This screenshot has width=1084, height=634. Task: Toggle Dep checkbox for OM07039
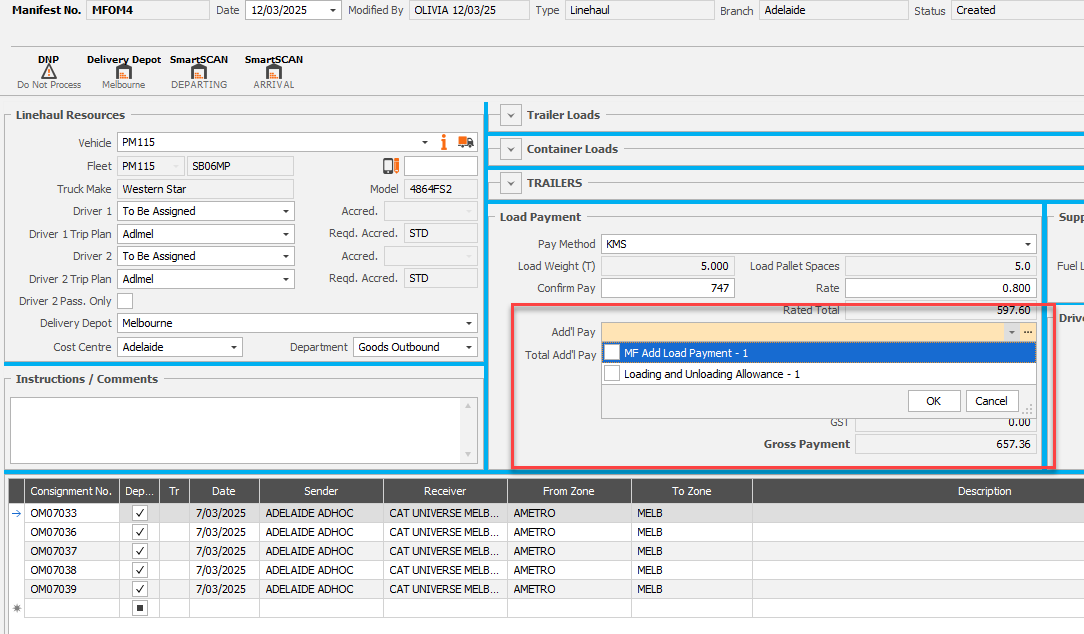(140, 590)
